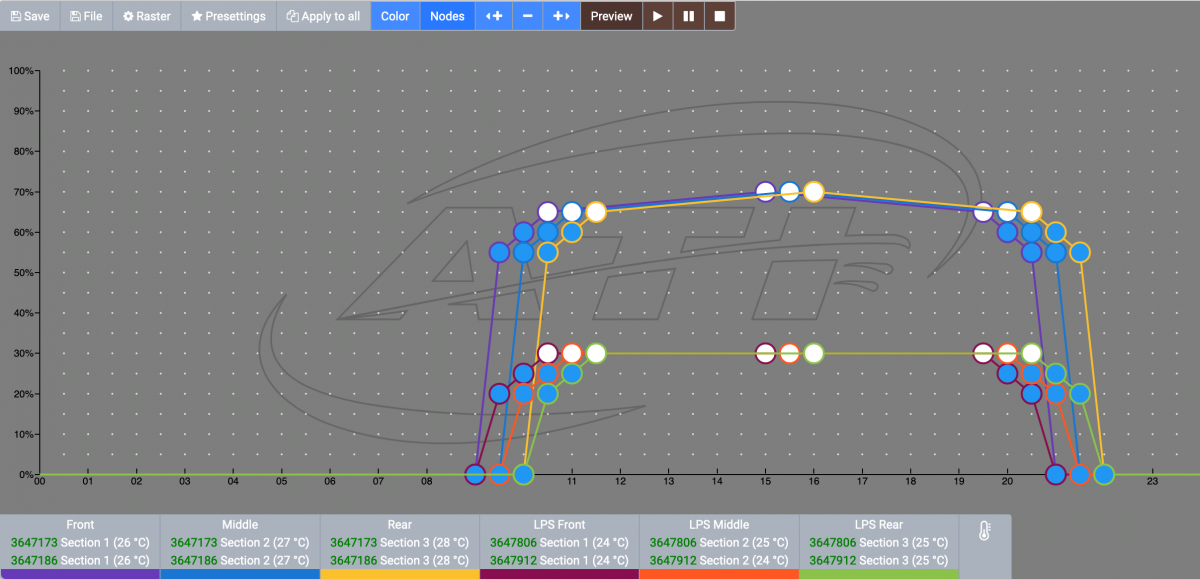Image resolution: width=1200 pixels, height=580 pixels.
Task: Click the Save button in the toolbar
Action: (30, 16)
